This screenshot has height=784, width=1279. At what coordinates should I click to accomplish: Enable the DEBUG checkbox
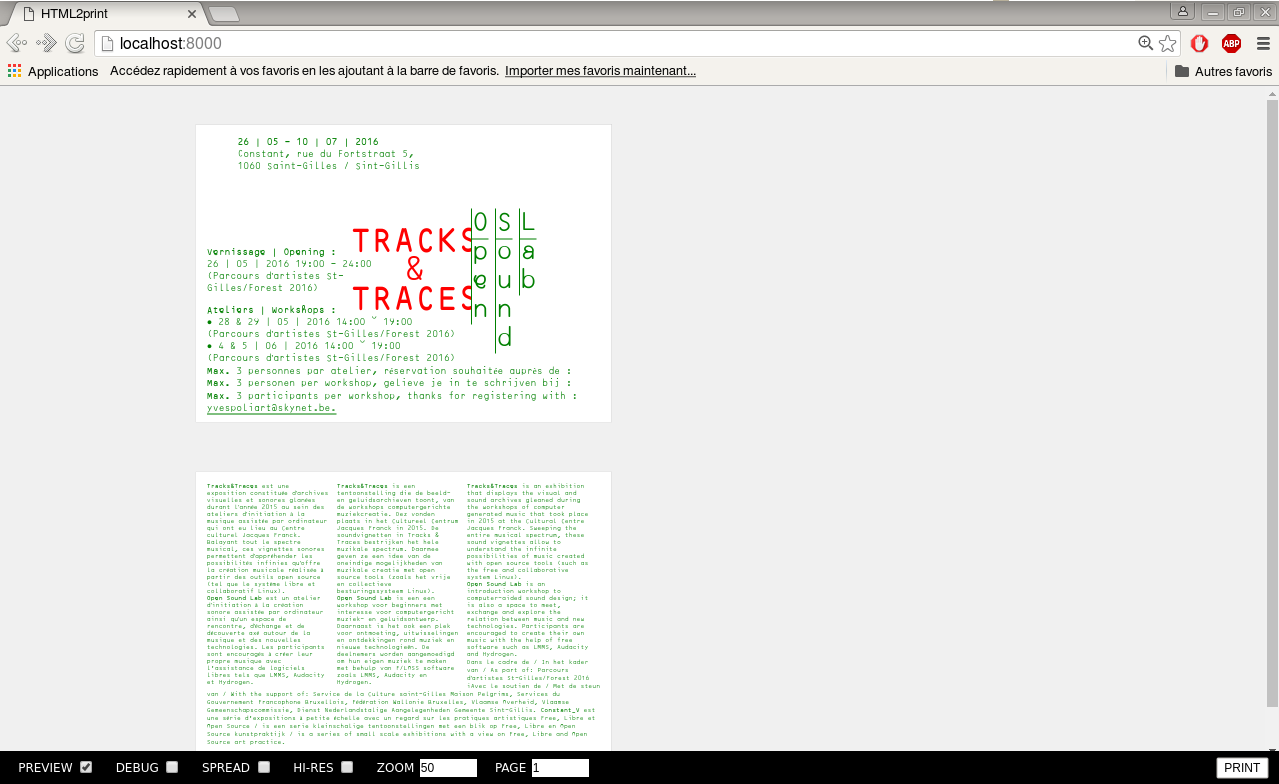[x=172, y=767]
